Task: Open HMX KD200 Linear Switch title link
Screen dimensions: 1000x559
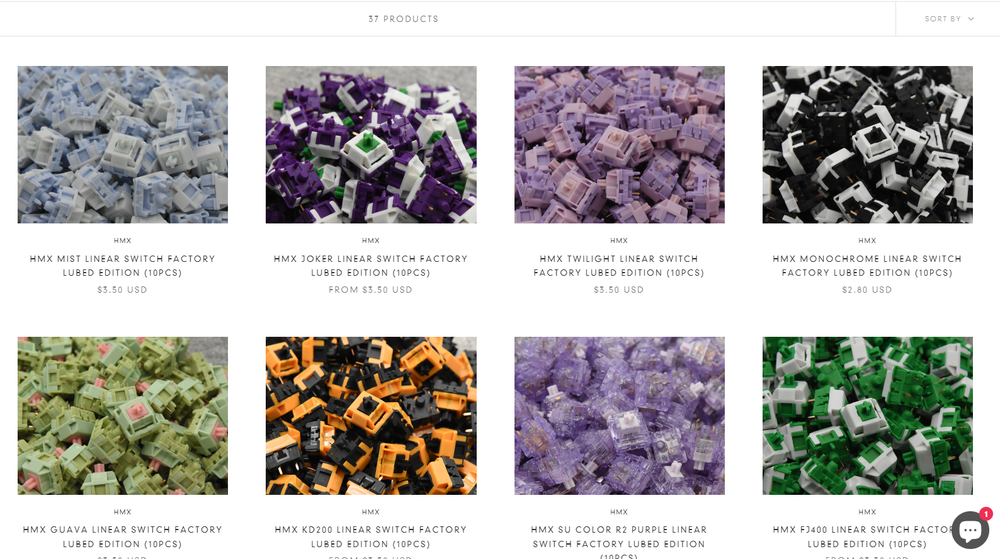Action: [371, 537]
